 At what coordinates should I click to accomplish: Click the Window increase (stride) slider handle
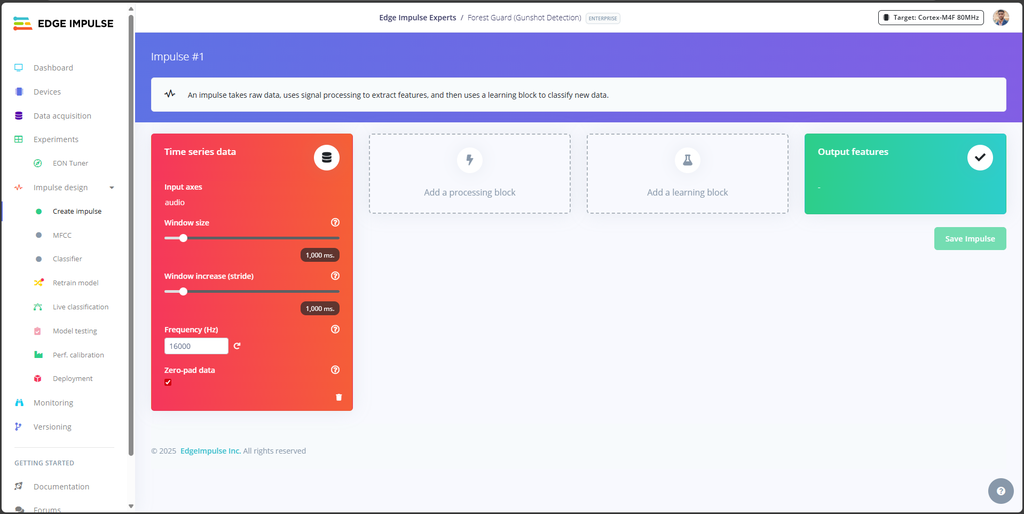click(x=183, y=291)
